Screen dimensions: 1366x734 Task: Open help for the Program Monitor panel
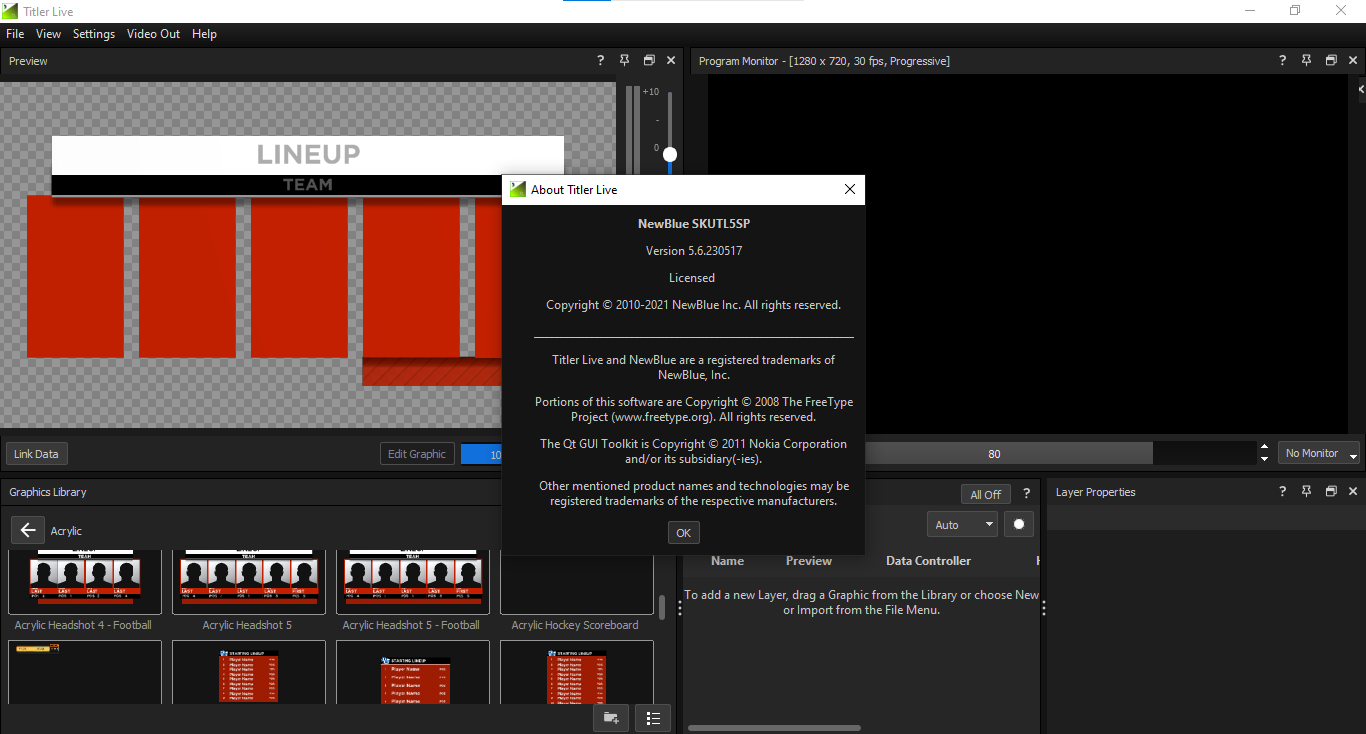[1282, 61]
